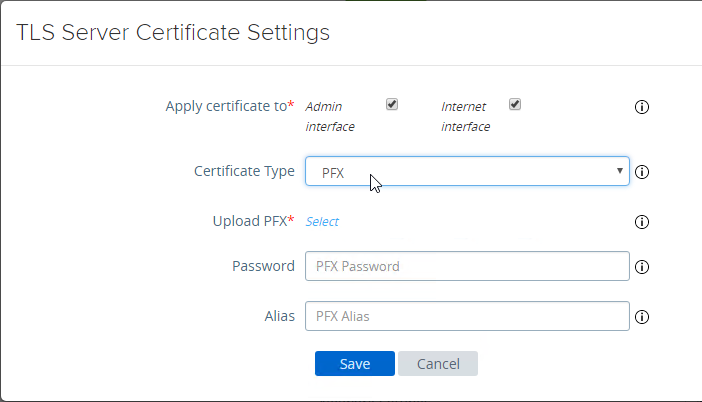View info icon beside Alias field
702x402 pixels.
click(643, 317)
